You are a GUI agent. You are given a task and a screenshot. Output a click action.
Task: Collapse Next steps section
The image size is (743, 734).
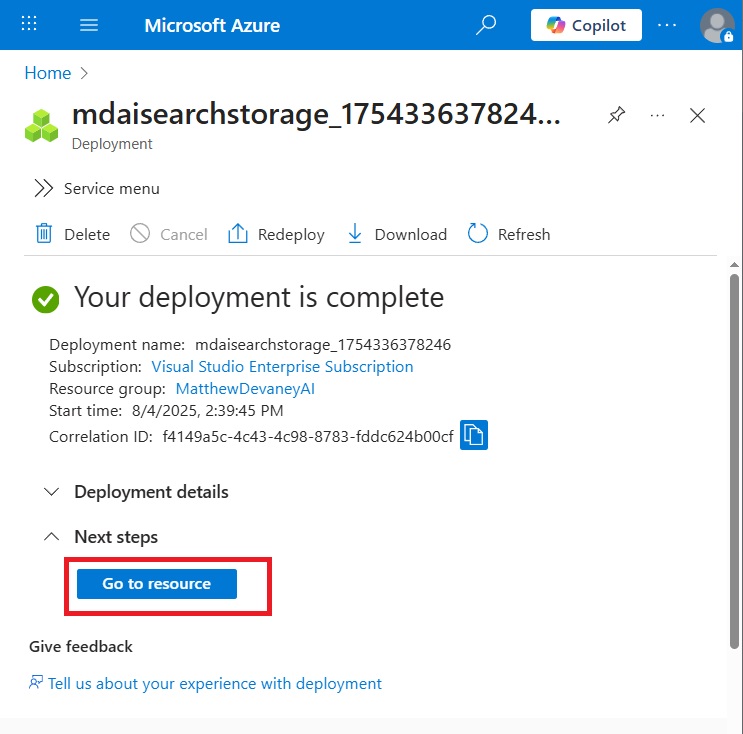100,537
